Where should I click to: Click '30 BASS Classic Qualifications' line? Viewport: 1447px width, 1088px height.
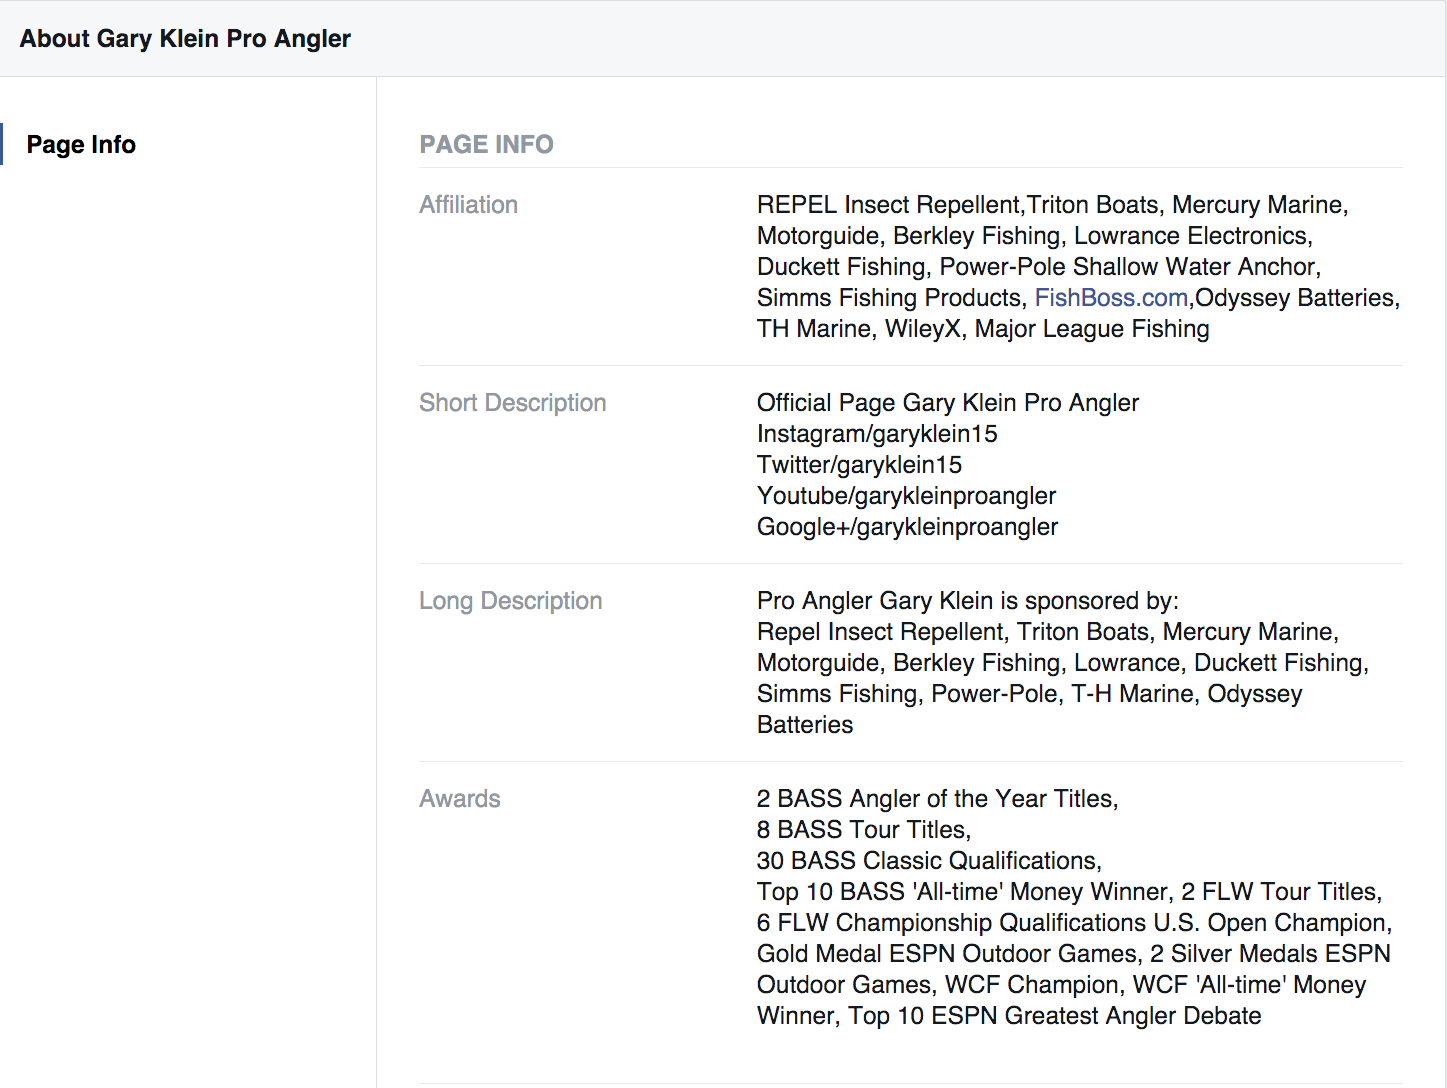(929, 861)
